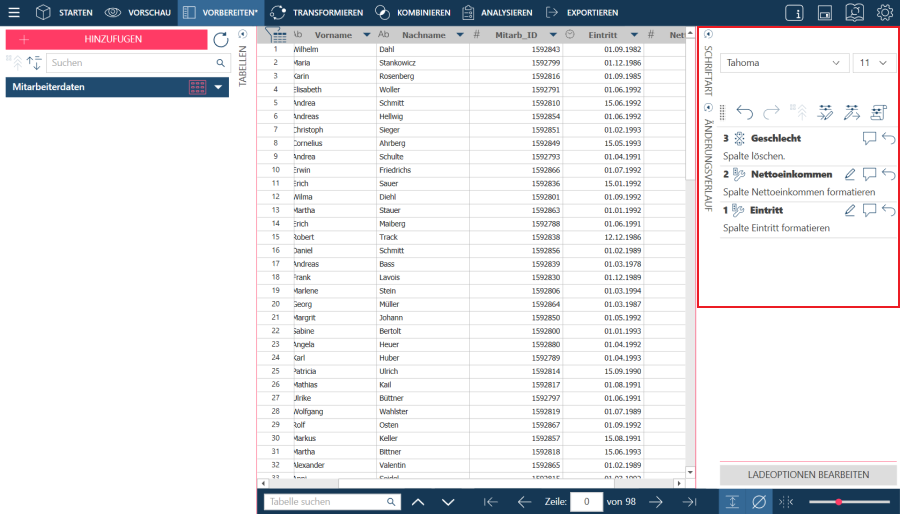This screenshot has height=514, width=900.
Task: Open the Exportieren tab
Action: (581, 13)
